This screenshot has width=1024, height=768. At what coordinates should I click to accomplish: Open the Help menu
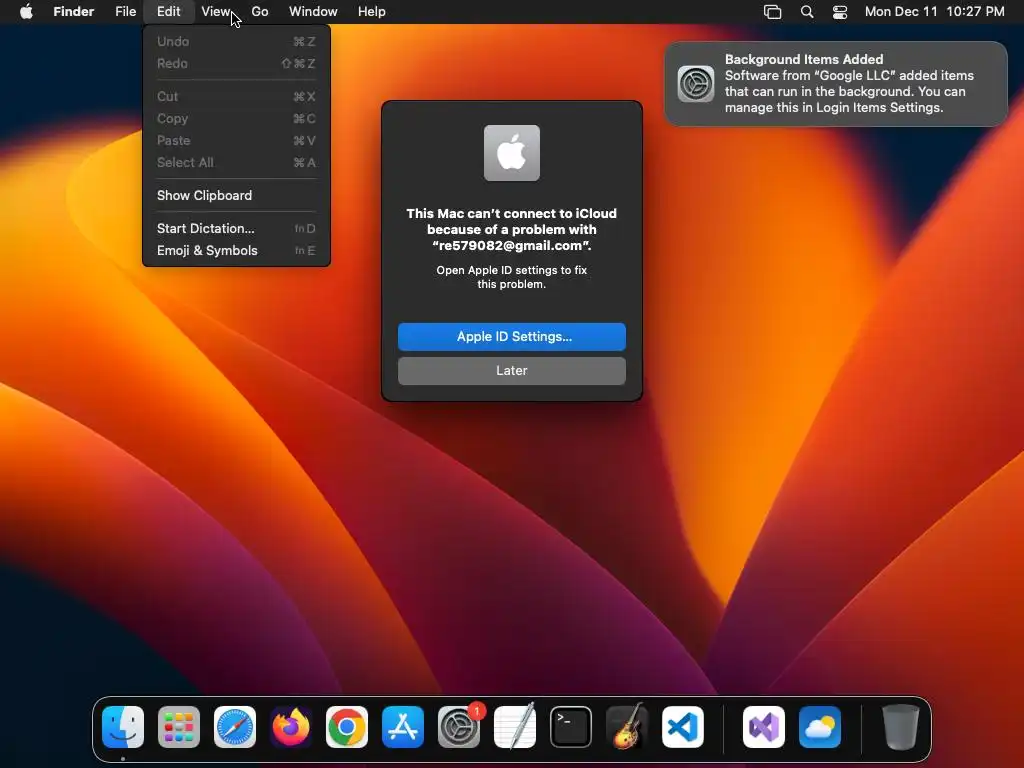[372, 12]
